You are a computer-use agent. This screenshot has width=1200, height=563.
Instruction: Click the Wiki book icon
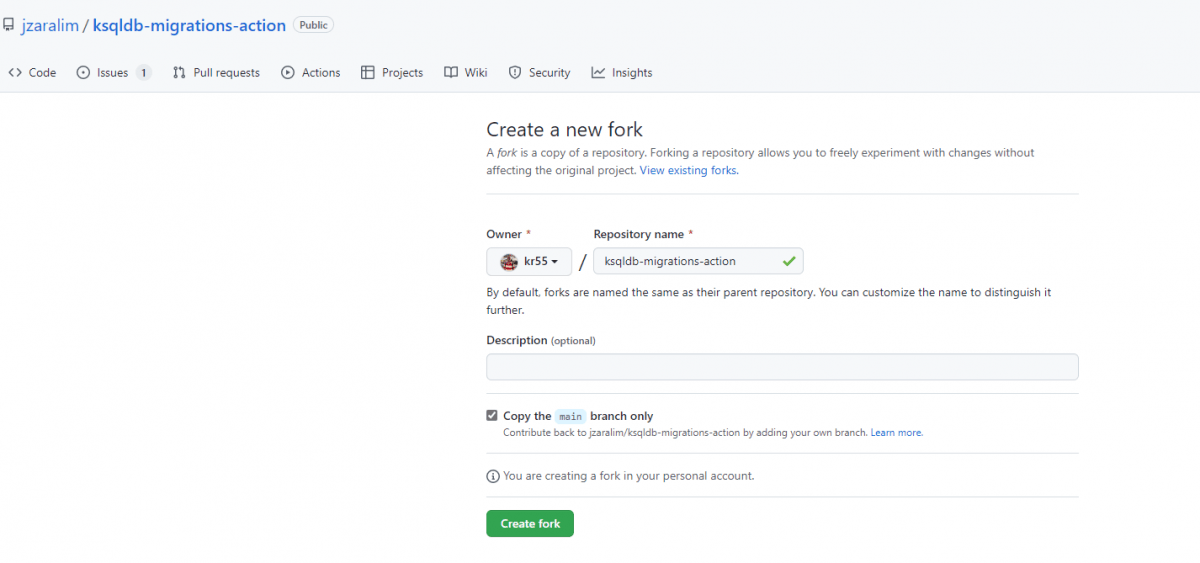pyautogui.click(x=451, y=73)
